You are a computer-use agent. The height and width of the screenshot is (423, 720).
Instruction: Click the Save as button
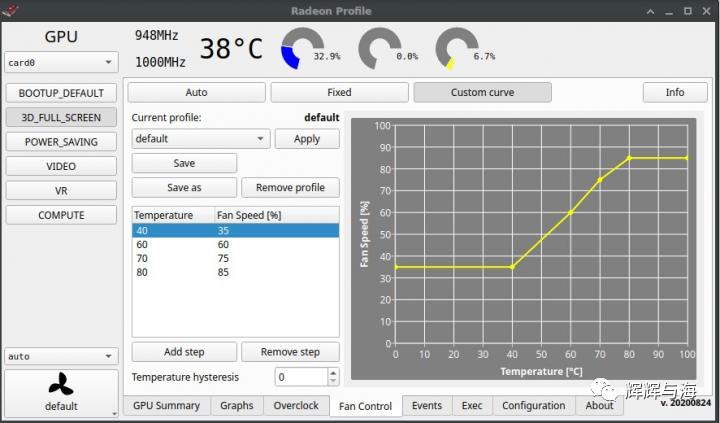click(184, 187)
